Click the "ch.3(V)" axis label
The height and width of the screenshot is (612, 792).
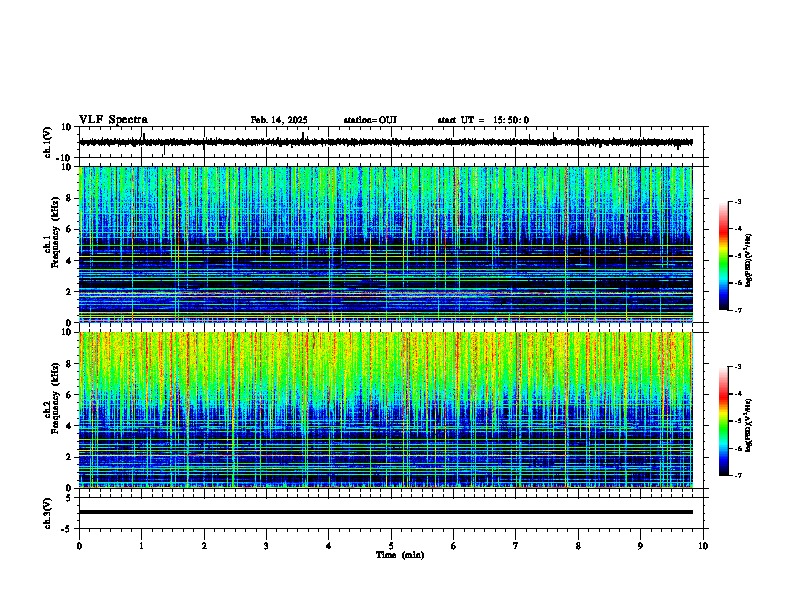pos(48,513)
